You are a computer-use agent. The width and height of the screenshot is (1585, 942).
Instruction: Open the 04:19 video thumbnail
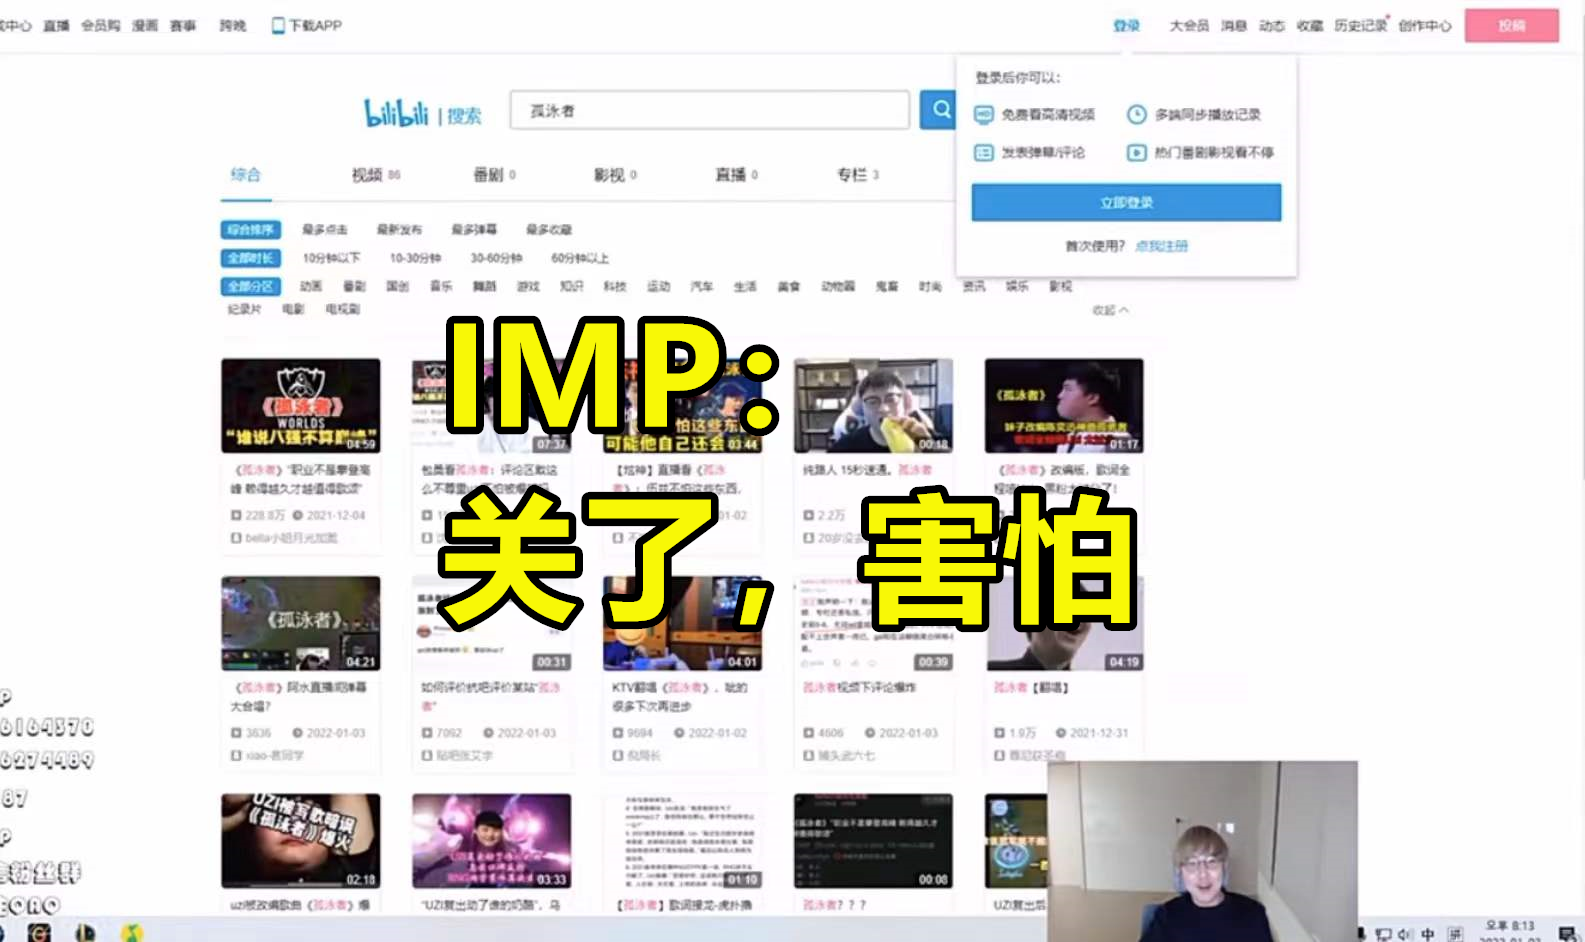[1064, 623]
